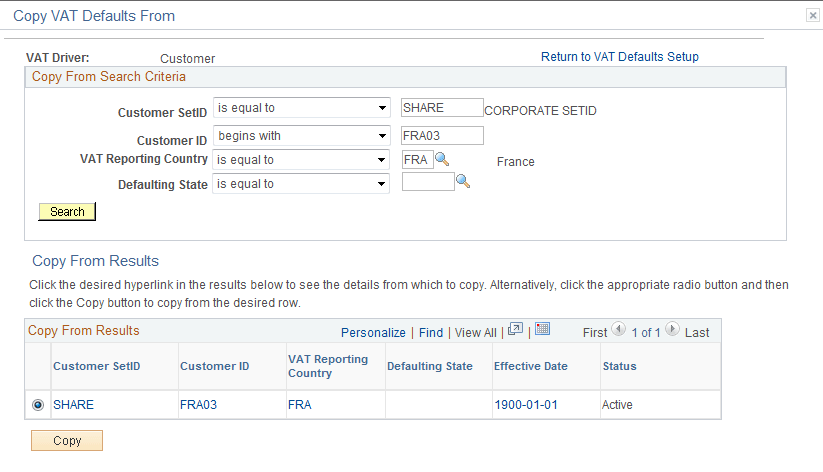This screenshot has height=472, width=823.
Task: Open Personalize grid link
Action: pos(373,332)
